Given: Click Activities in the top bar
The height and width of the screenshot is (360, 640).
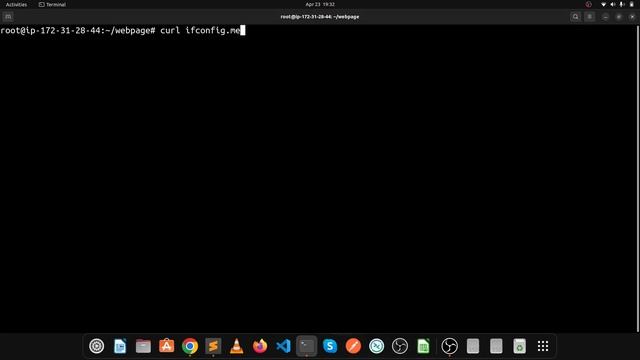Looking at the screenshot, I should 16,4.
